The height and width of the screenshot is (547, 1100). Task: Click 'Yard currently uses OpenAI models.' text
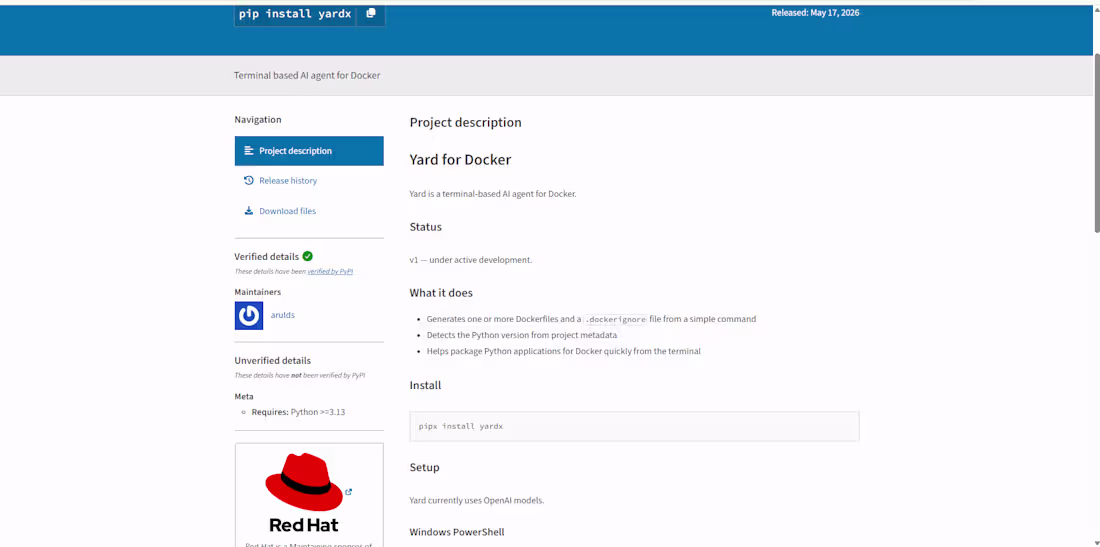(x=477, y=501)
